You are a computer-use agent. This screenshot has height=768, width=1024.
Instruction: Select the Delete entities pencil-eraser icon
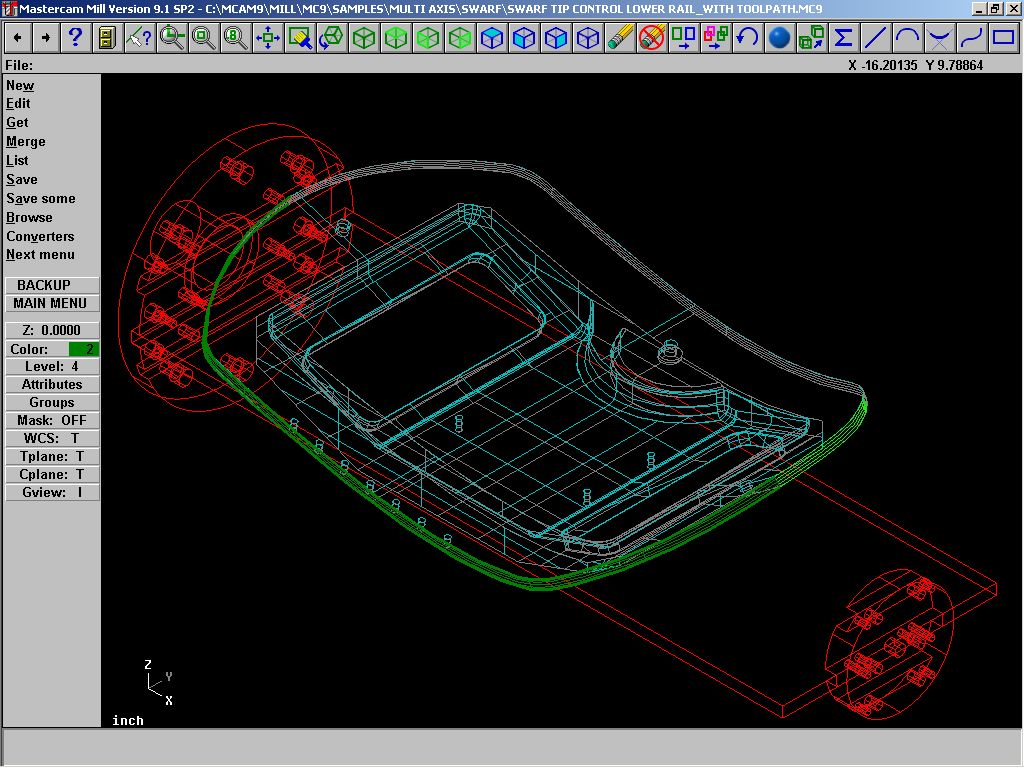tap(620, 38)
